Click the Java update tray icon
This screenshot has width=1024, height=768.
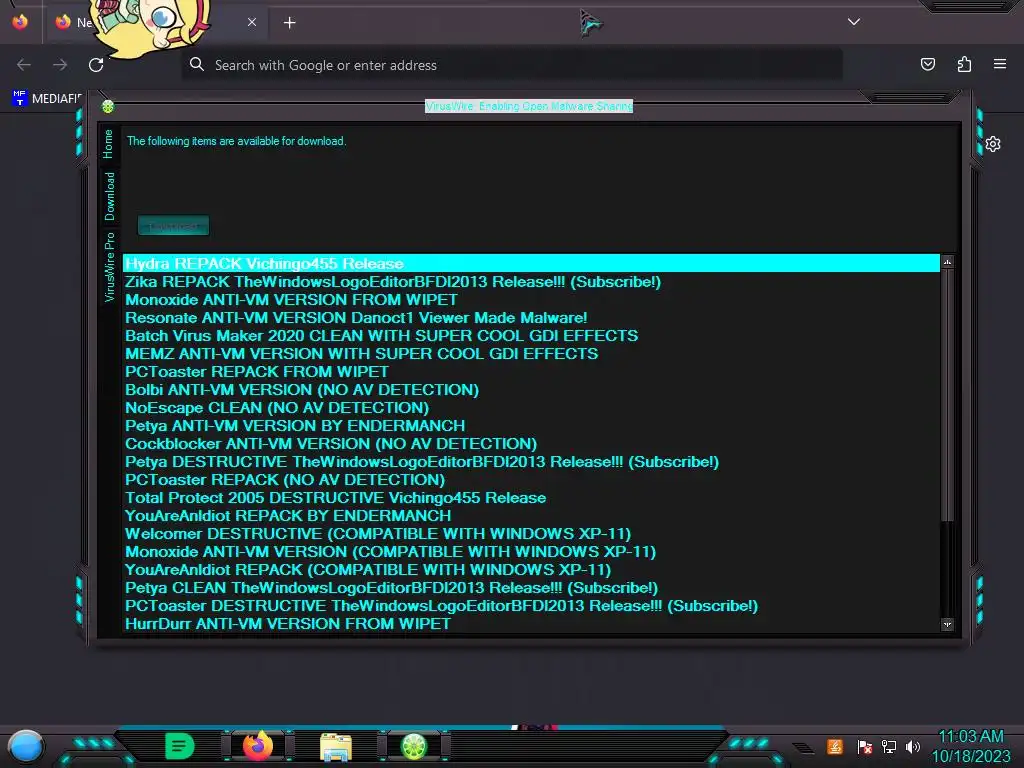click(834, 746)
